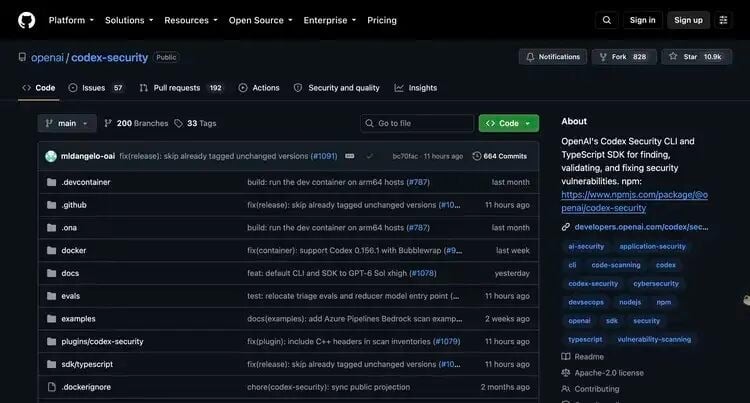Open pull request #1079 link

(x=446, y=341)
